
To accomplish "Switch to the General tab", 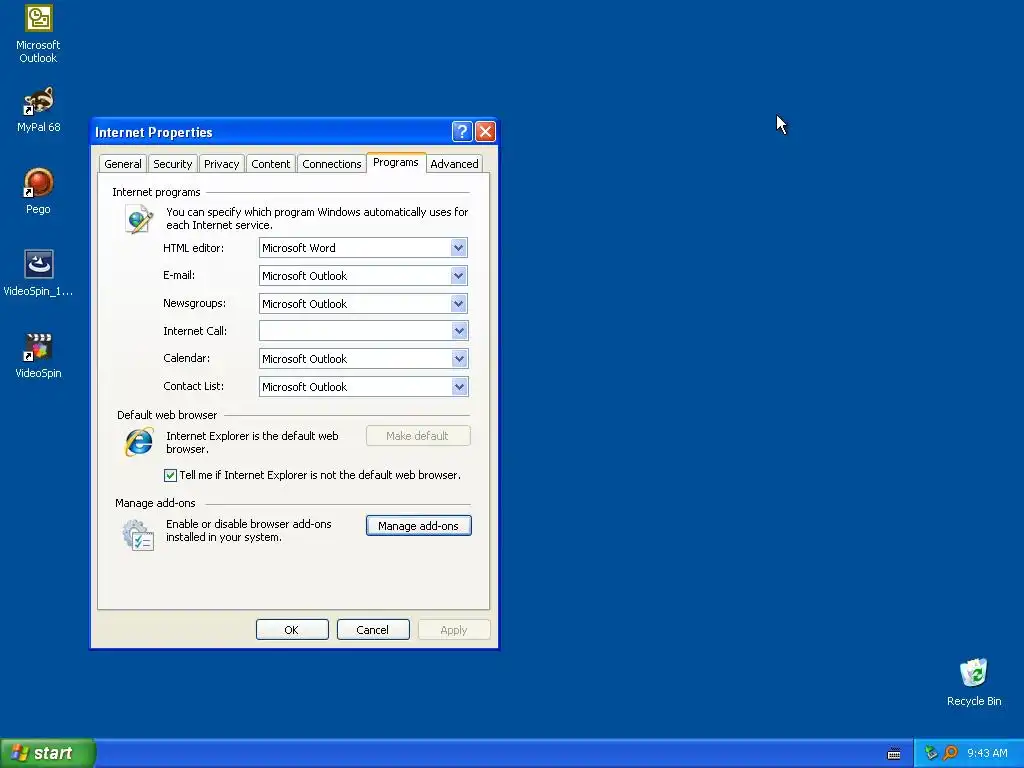I will [123, 164].
